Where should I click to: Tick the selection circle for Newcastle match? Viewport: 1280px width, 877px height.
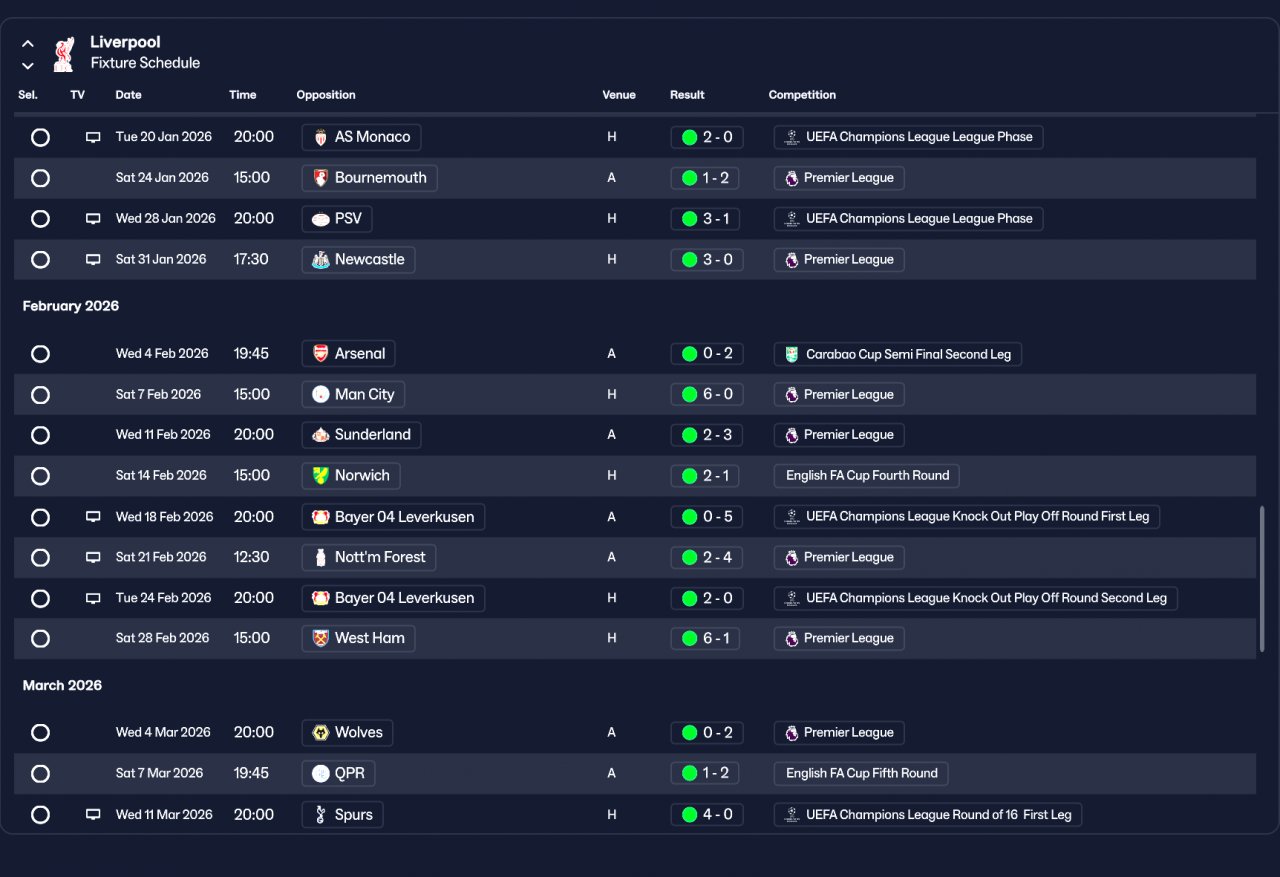pos(40,260)
